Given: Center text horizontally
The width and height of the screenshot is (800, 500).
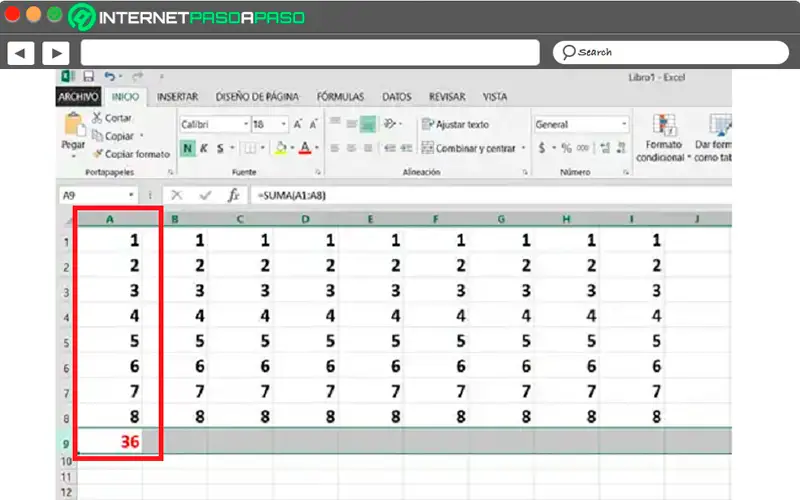Looking at the screenshot, I should point(352,148).
